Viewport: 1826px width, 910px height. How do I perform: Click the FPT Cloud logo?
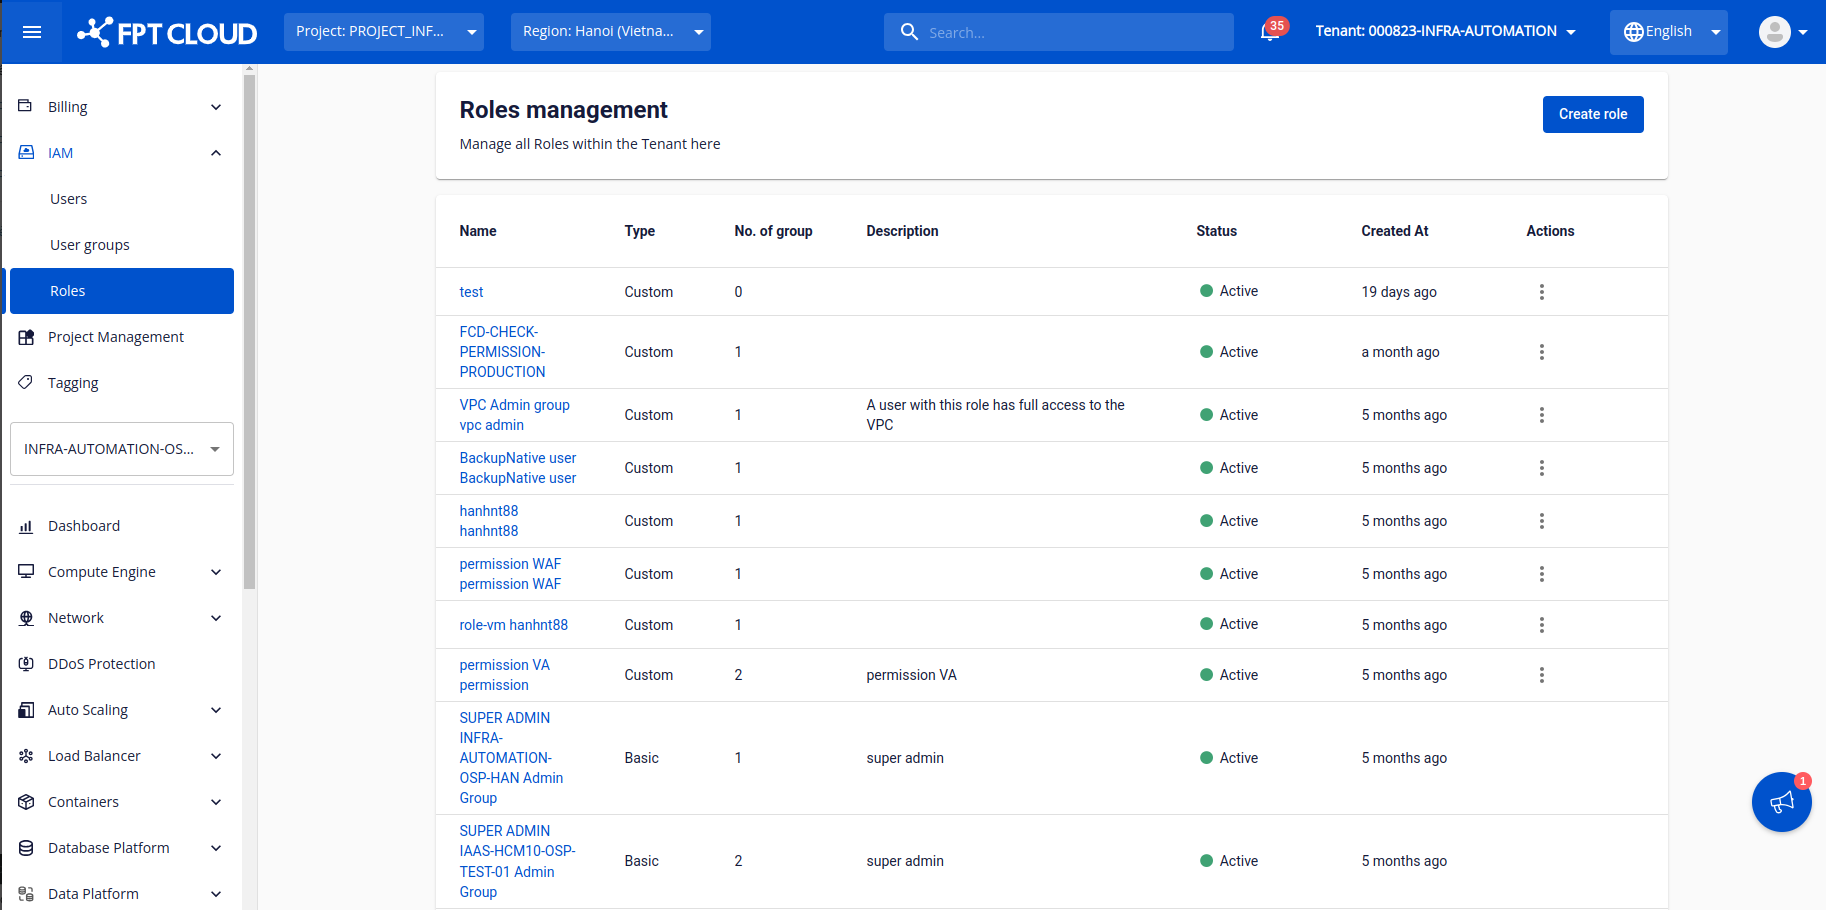(x=168, y=32)
